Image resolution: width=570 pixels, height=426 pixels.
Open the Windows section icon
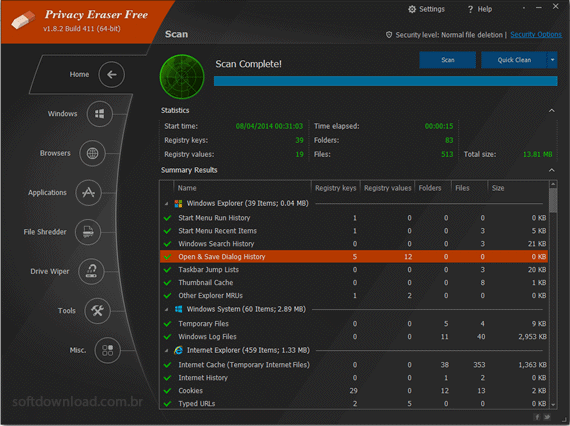coord(100,114)
